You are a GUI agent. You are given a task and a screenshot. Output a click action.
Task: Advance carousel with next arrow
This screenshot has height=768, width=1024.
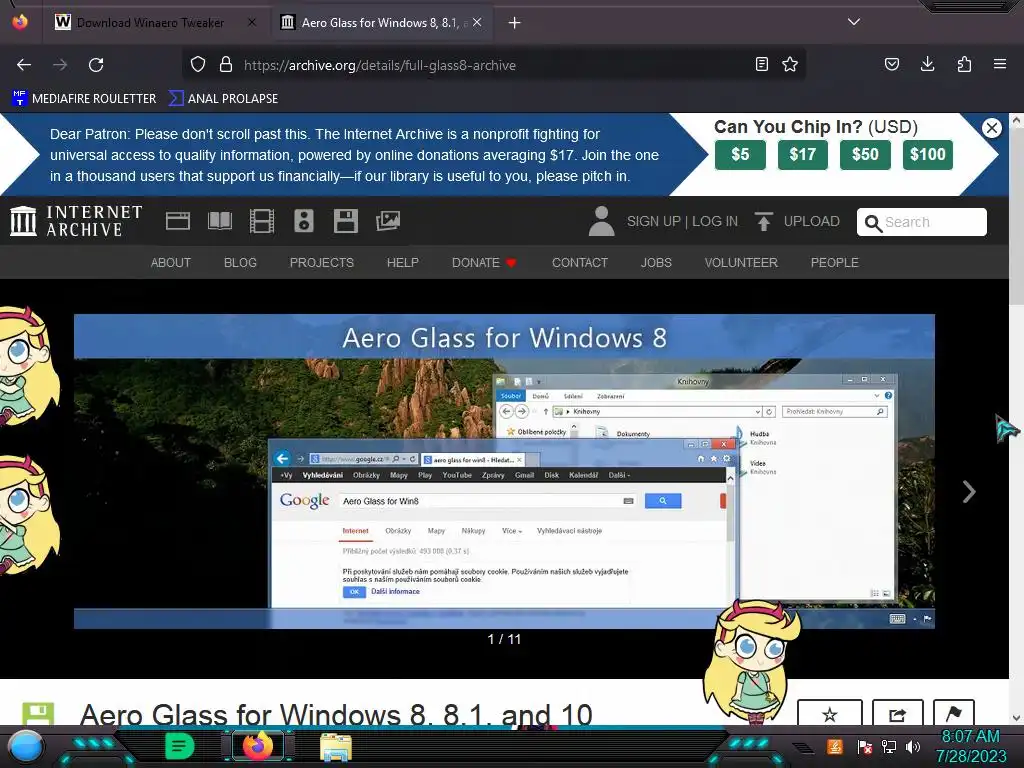click(x=969, y=492)
